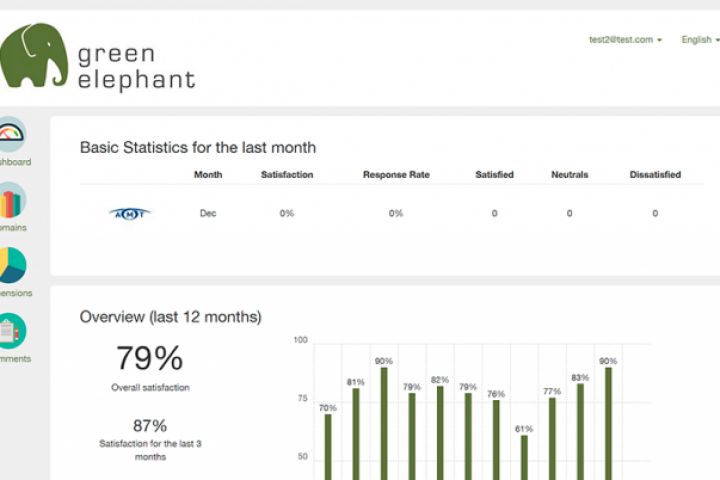Open the Domains bar chart icon
The height and width of the screenshot is (480, 720).
tap(11, 201)
